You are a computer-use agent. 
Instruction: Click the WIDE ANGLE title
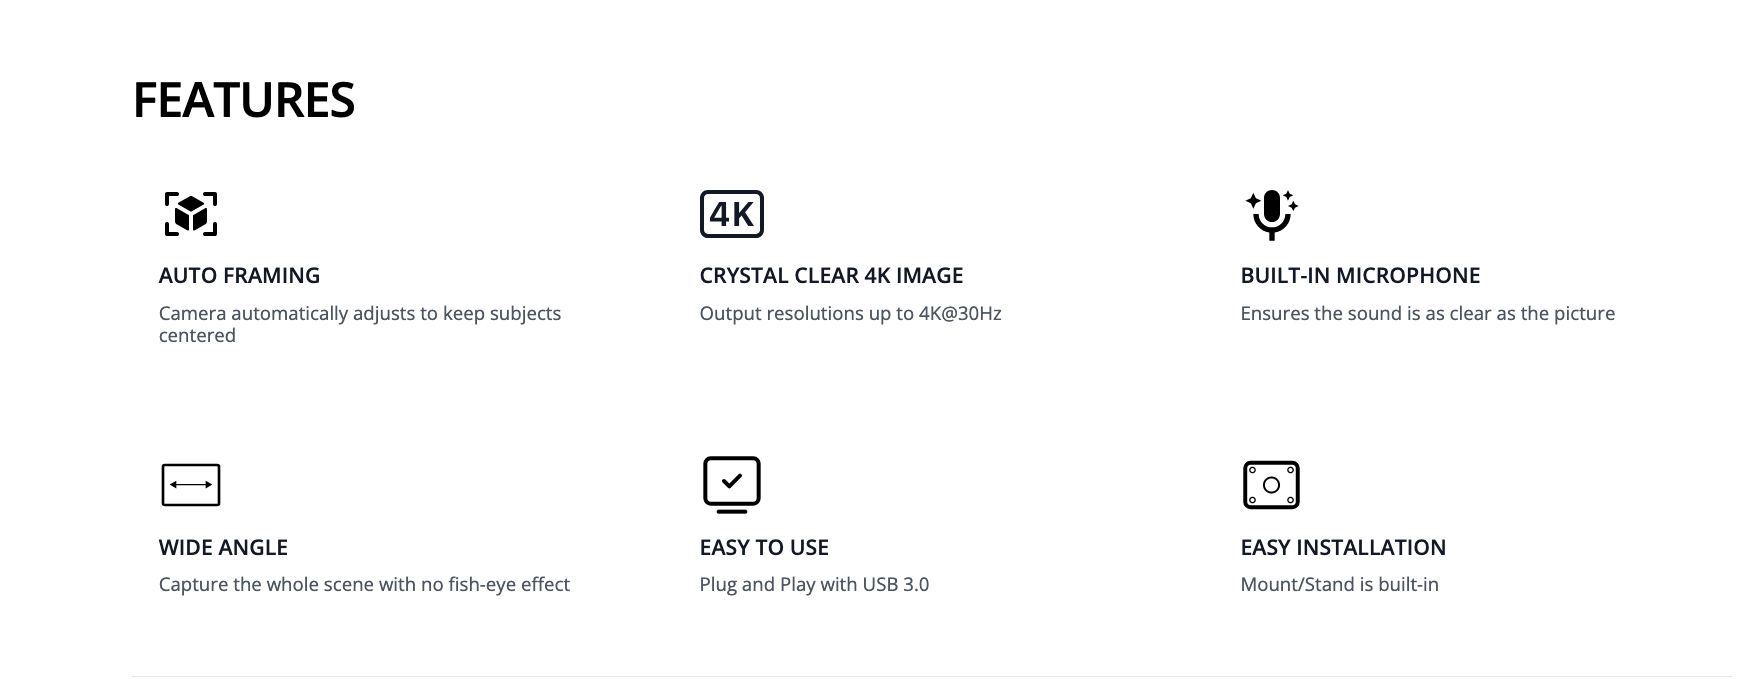[x=223, y=547]
